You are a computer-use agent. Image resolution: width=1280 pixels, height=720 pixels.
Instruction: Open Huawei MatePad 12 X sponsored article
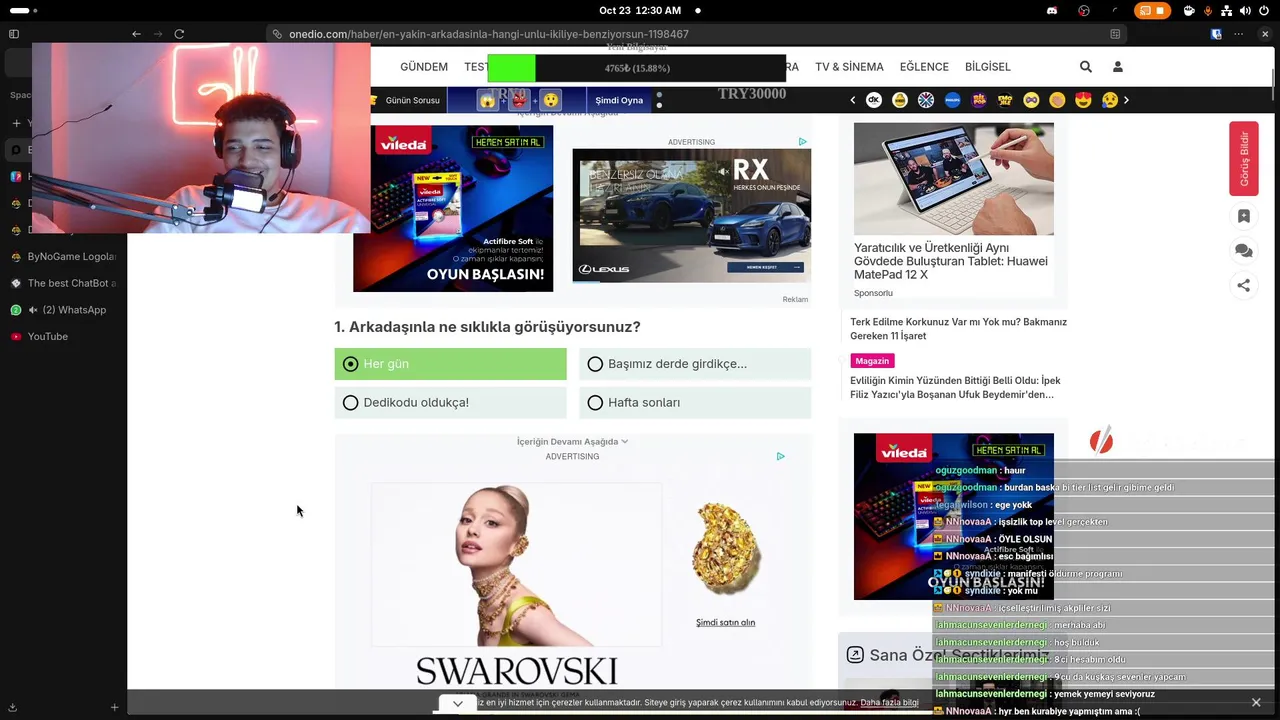tap(951, 261)
